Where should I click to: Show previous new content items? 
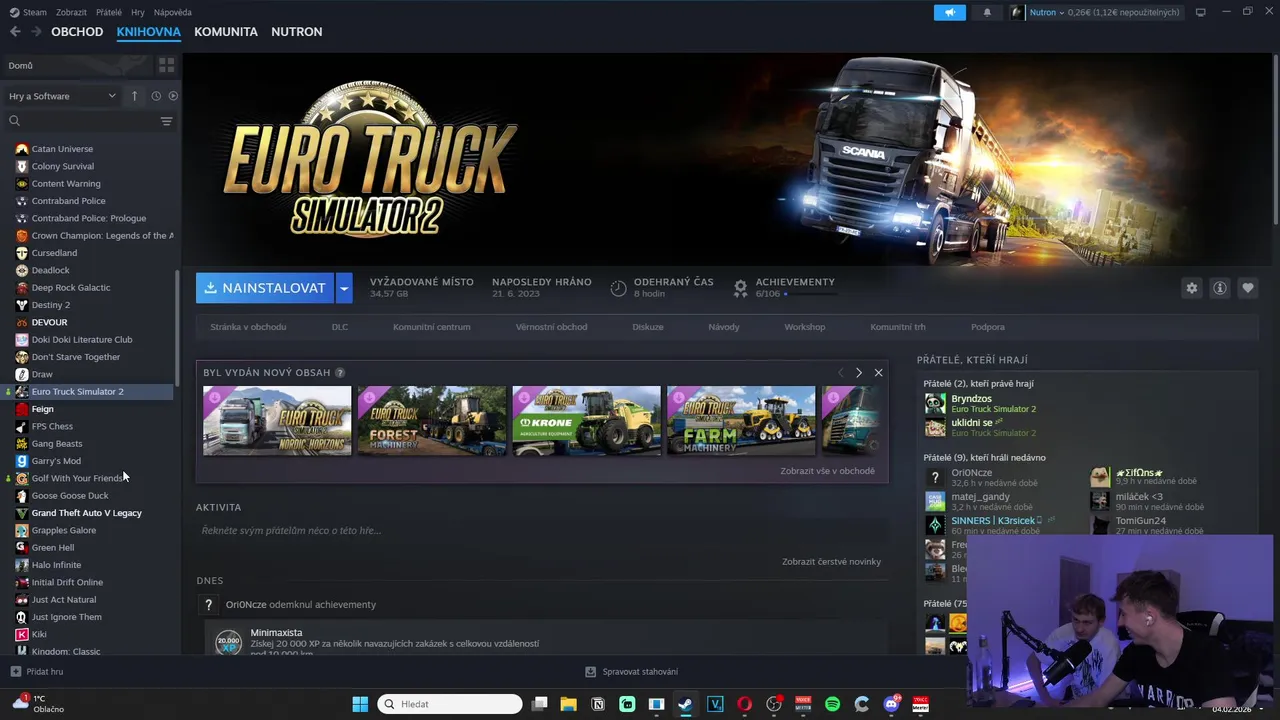840,373
